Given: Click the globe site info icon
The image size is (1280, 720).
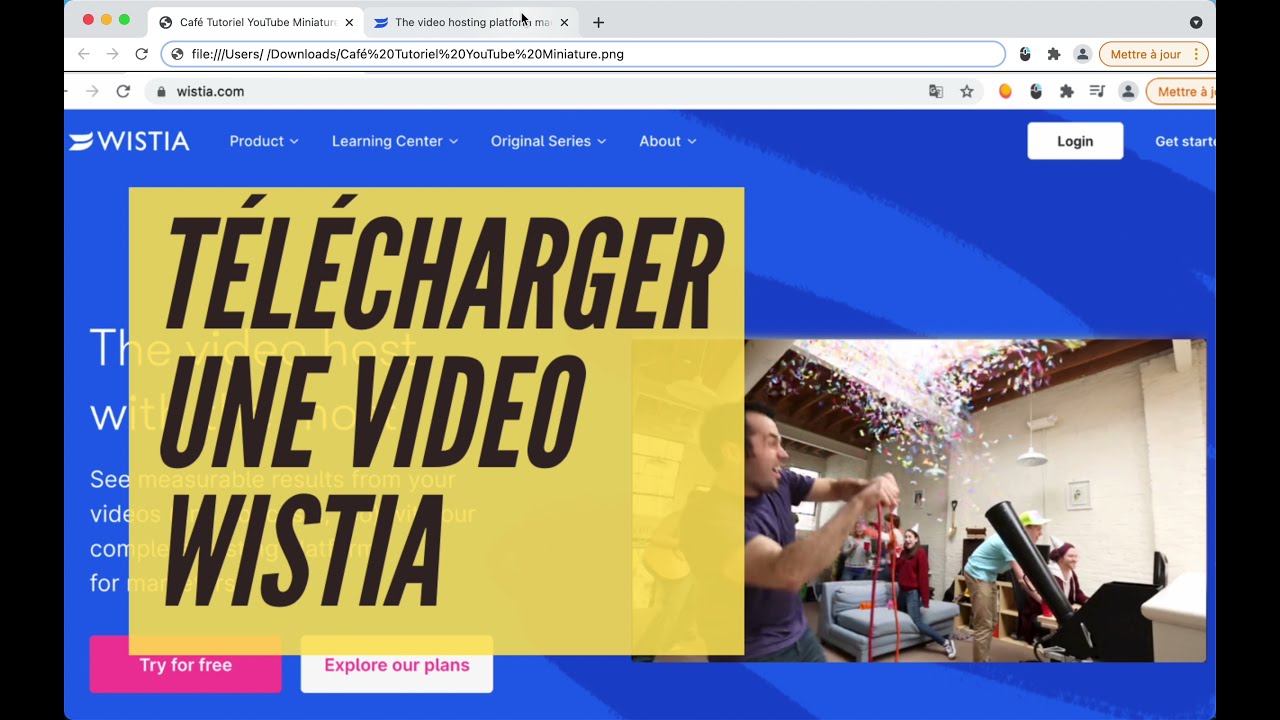Looking at the screenshot, I should [x=177, y=54].
